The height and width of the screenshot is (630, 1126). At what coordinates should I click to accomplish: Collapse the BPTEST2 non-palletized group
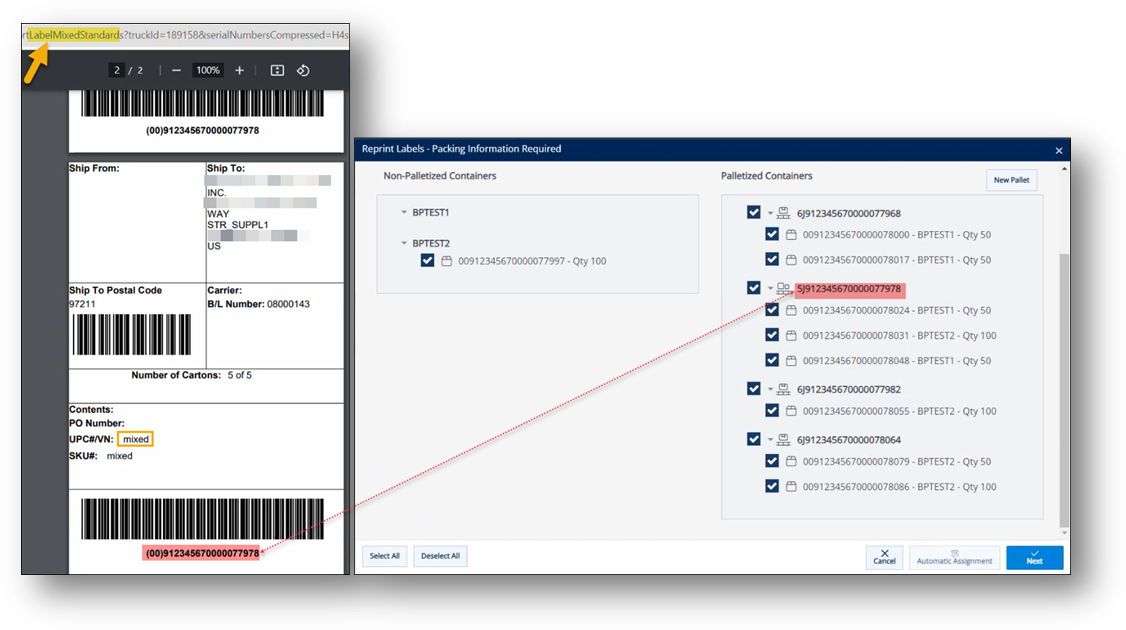404,243
